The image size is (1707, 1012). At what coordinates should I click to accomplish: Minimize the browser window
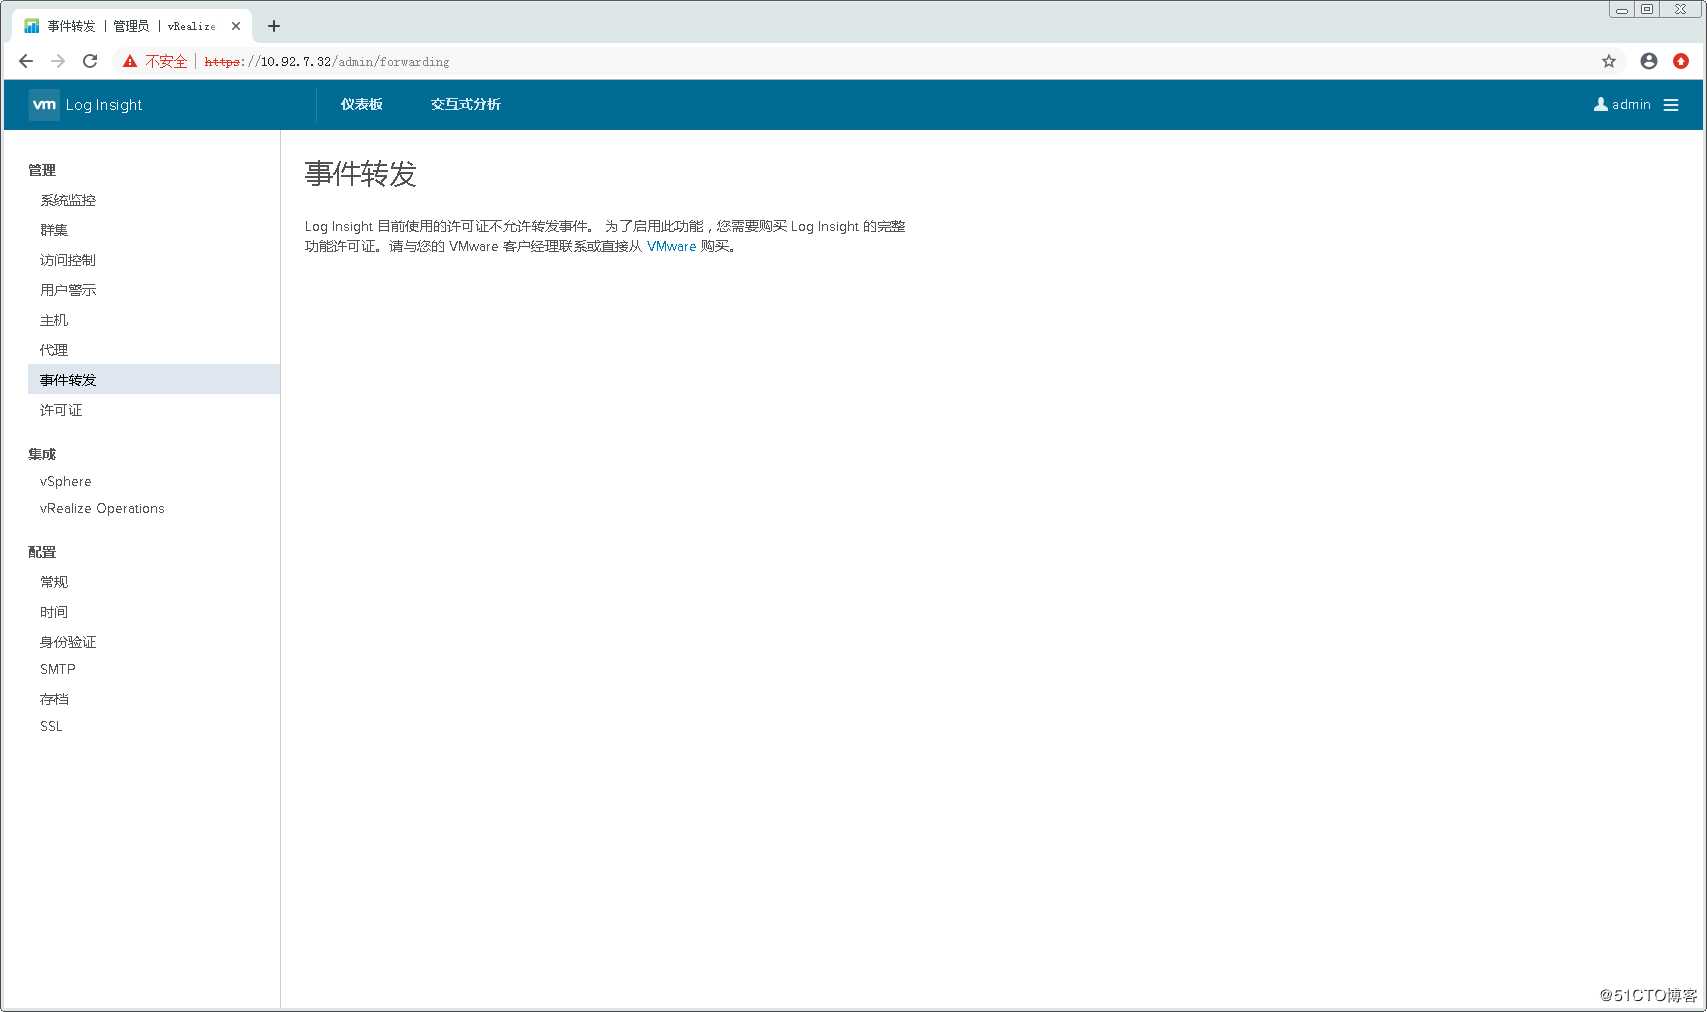pos(1622,9)
